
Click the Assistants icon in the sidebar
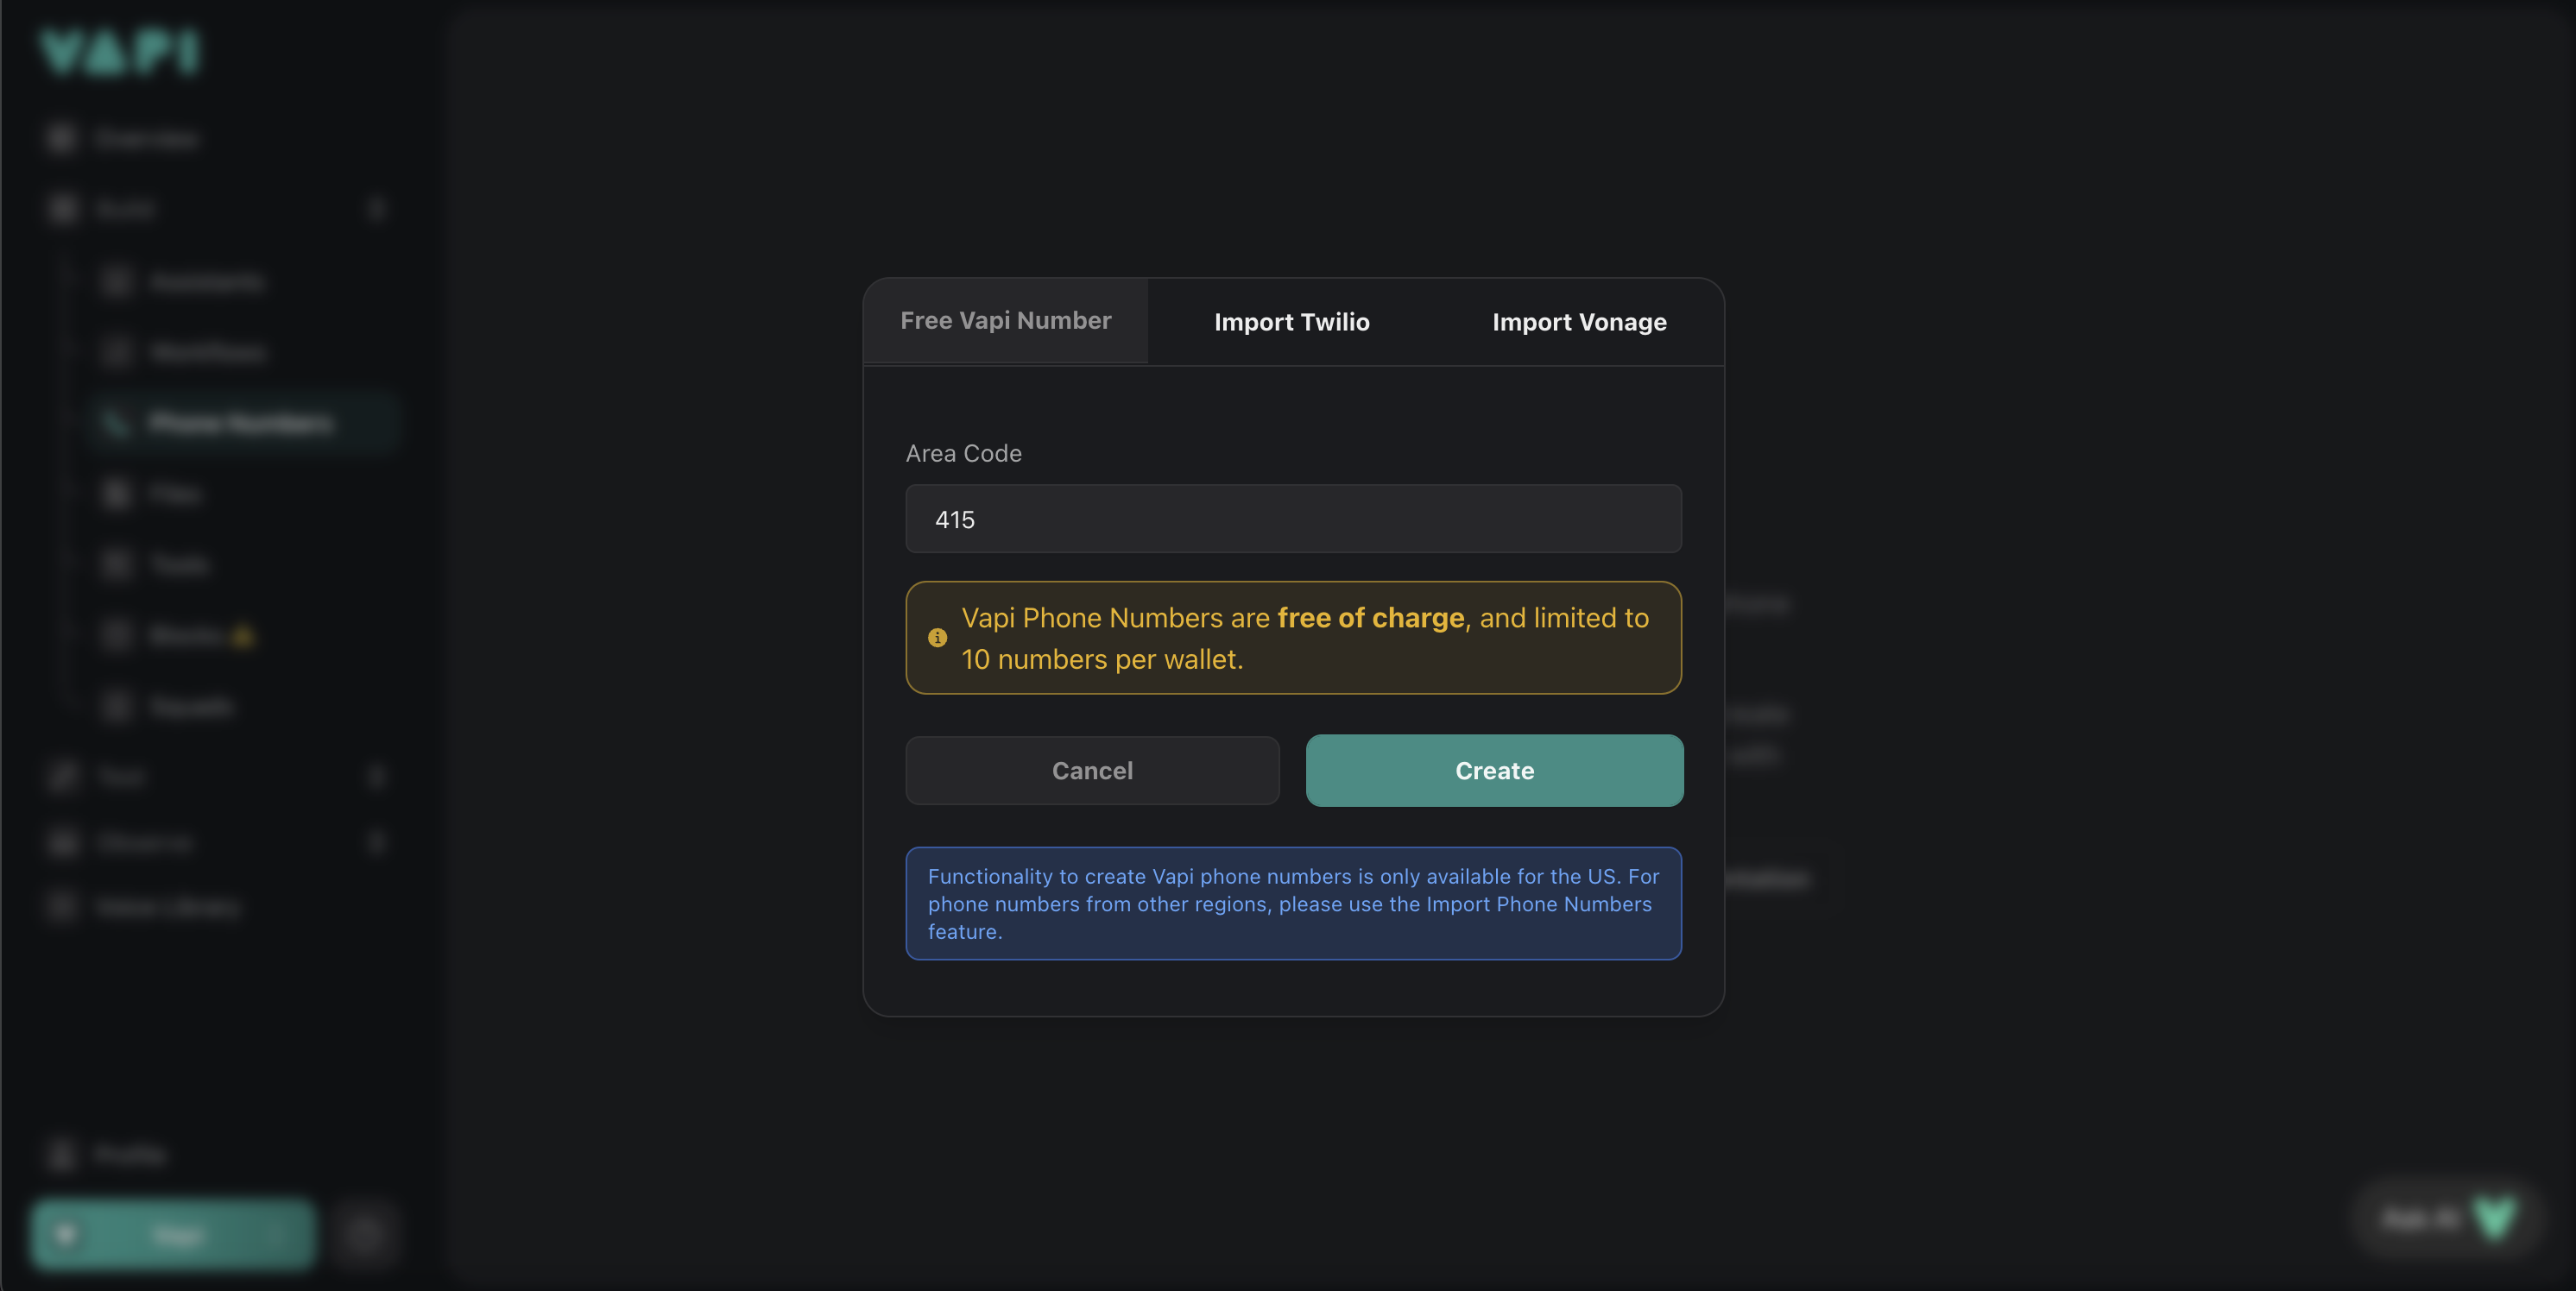[x=117, y=282]
